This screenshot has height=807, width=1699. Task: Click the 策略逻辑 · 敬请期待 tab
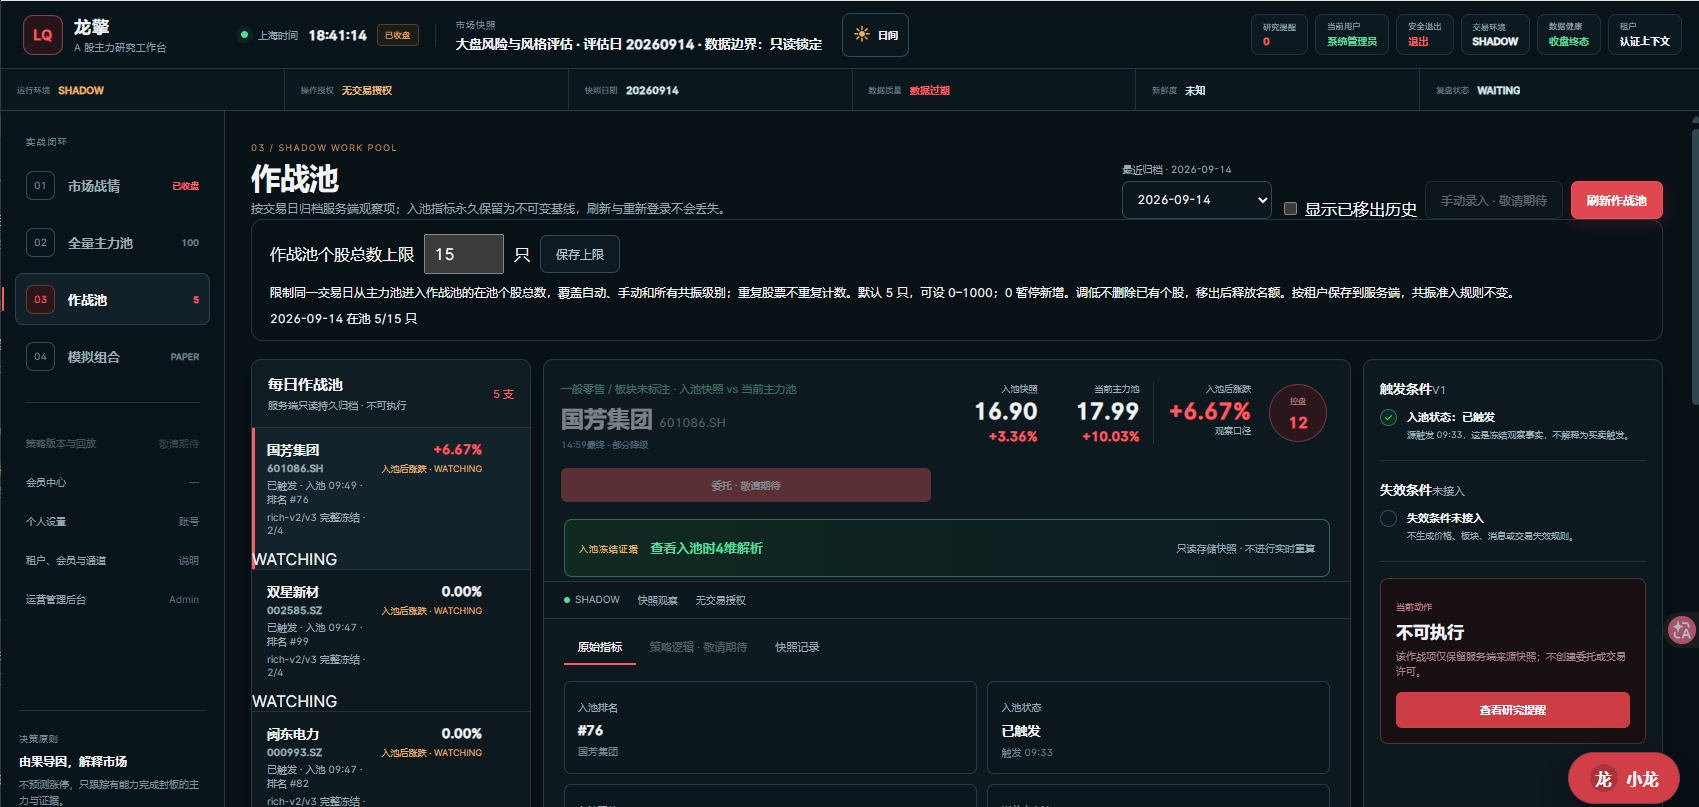click(698, 647)
